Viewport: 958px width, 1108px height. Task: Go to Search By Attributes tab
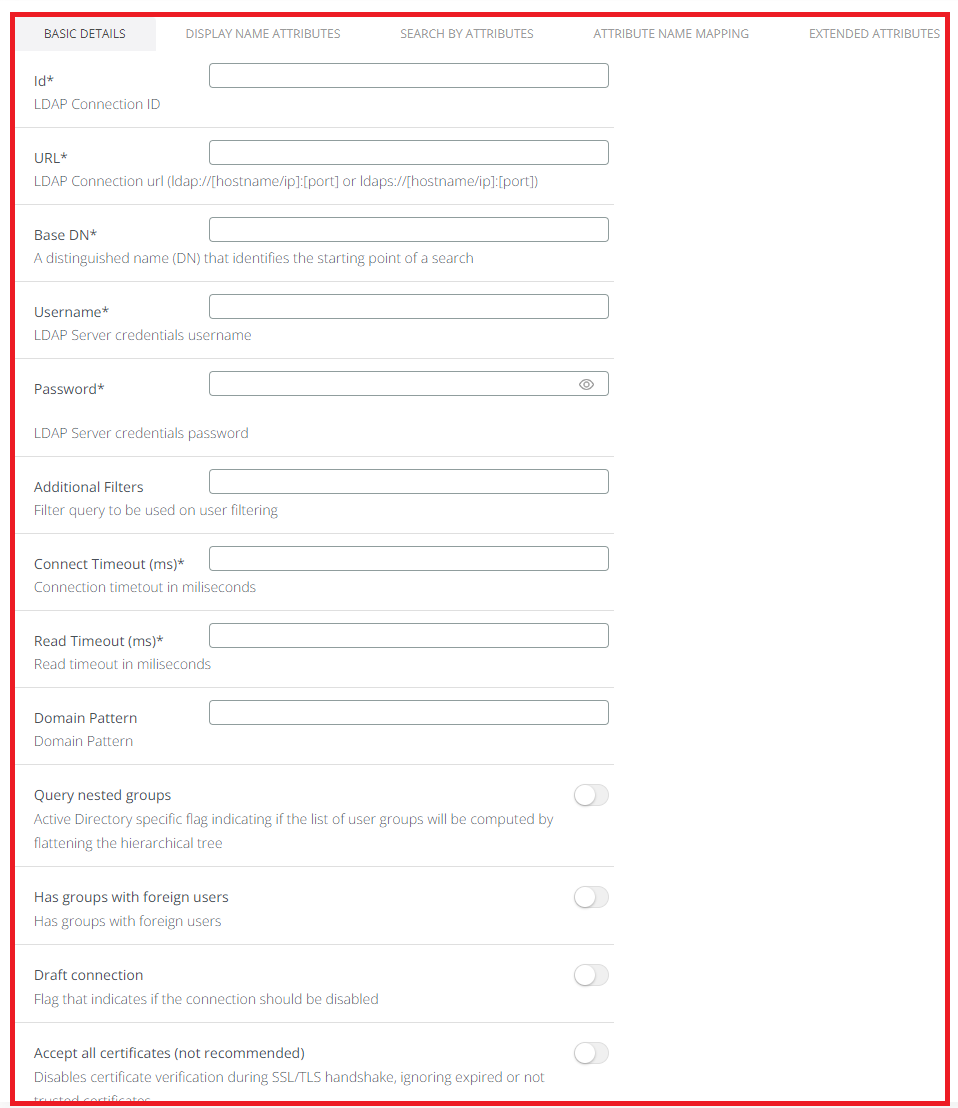(467, 34)
